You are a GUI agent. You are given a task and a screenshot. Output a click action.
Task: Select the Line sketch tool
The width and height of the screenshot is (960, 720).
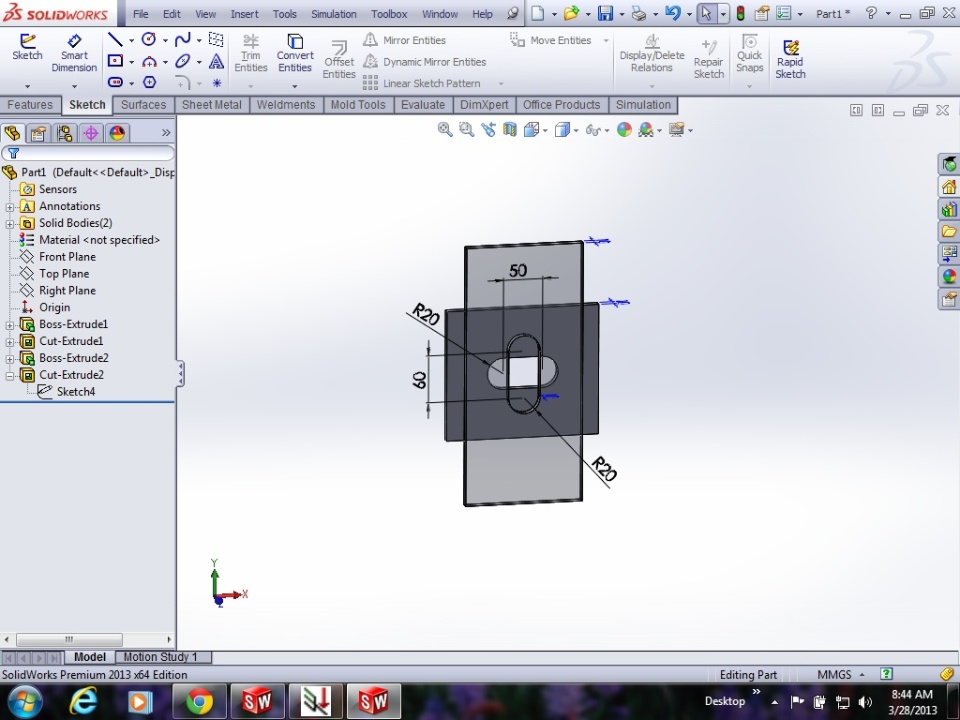tap(115, 40)
